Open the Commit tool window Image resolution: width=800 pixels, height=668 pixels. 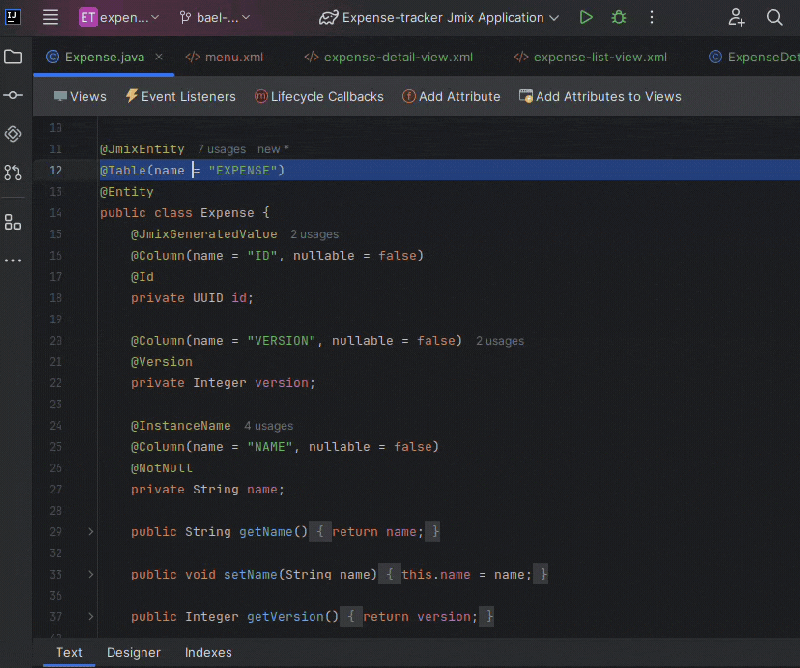coord(13,96)
